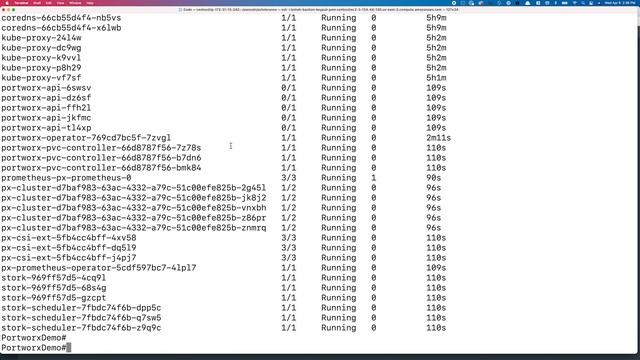
Task: Click the 3/3 ready value of prometheus-px-prometheus-0
Action: click(289, 178)
